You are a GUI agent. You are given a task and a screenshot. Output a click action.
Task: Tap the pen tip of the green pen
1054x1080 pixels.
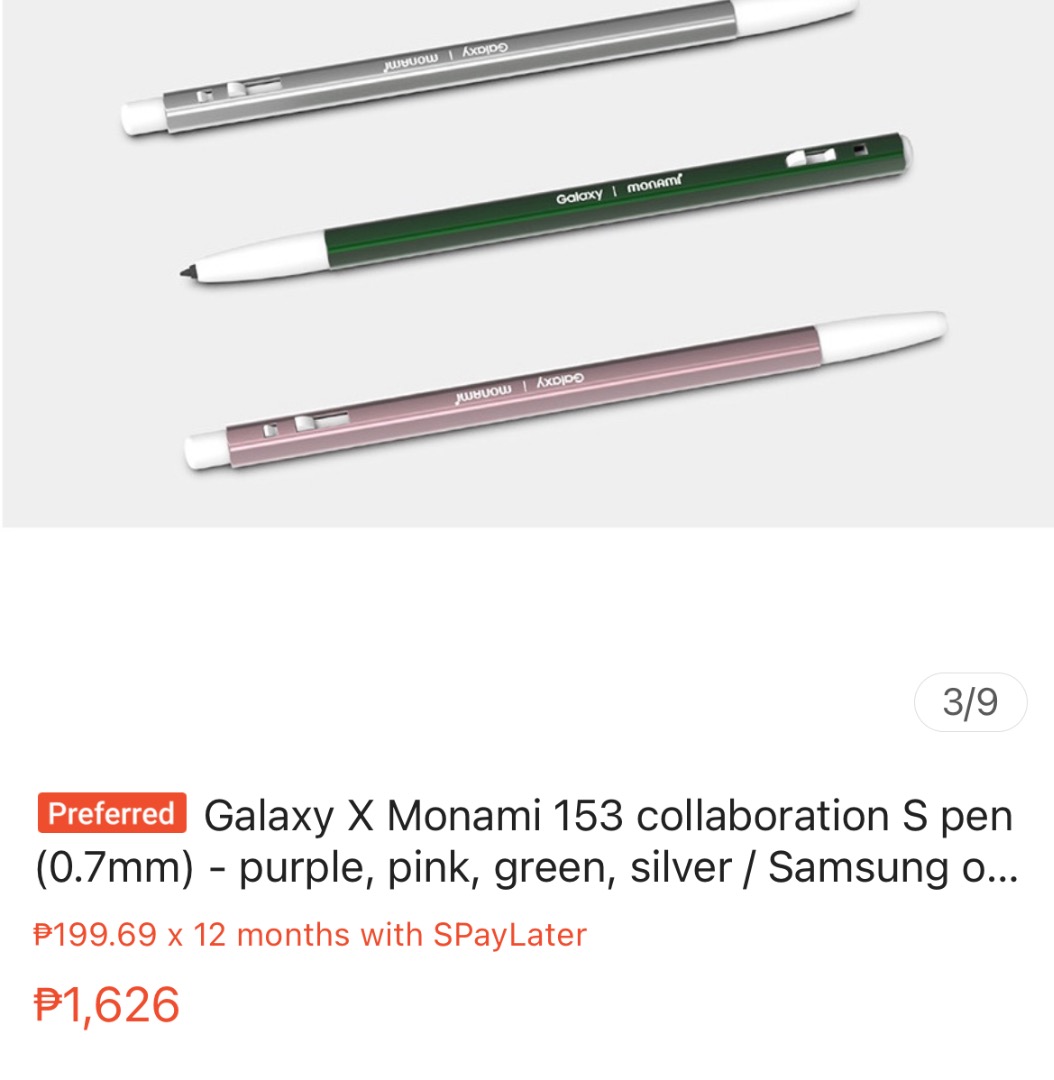point(188,268)
